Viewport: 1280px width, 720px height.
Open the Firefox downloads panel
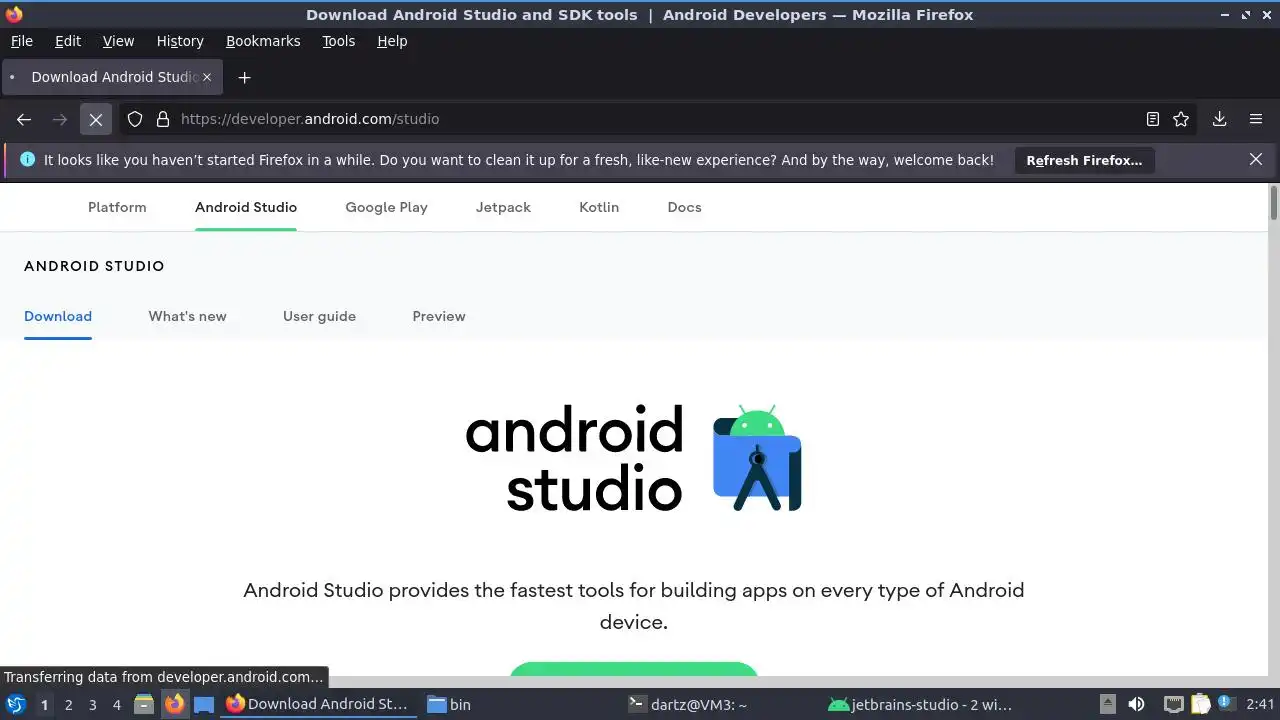[1220, 119]
